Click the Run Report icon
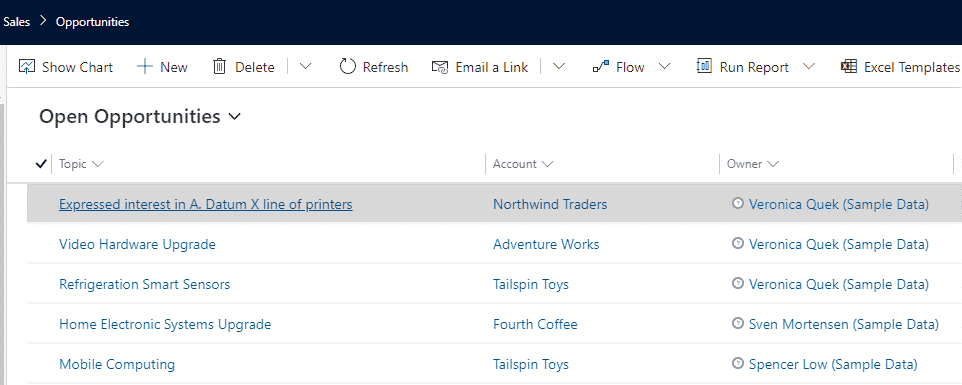962x385 pixels. pyautogui.click(x=704, y=66)
